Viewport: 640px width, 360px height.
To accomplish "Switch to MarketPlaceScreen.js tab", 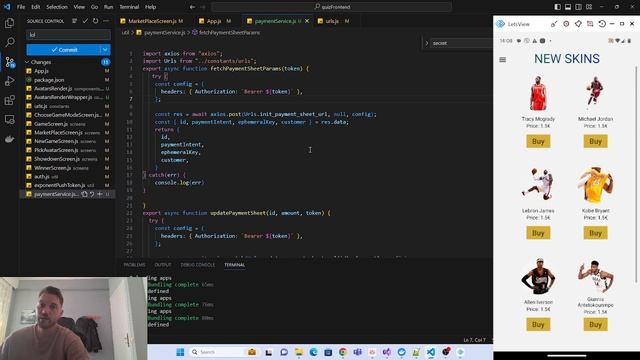I will 152,21.
